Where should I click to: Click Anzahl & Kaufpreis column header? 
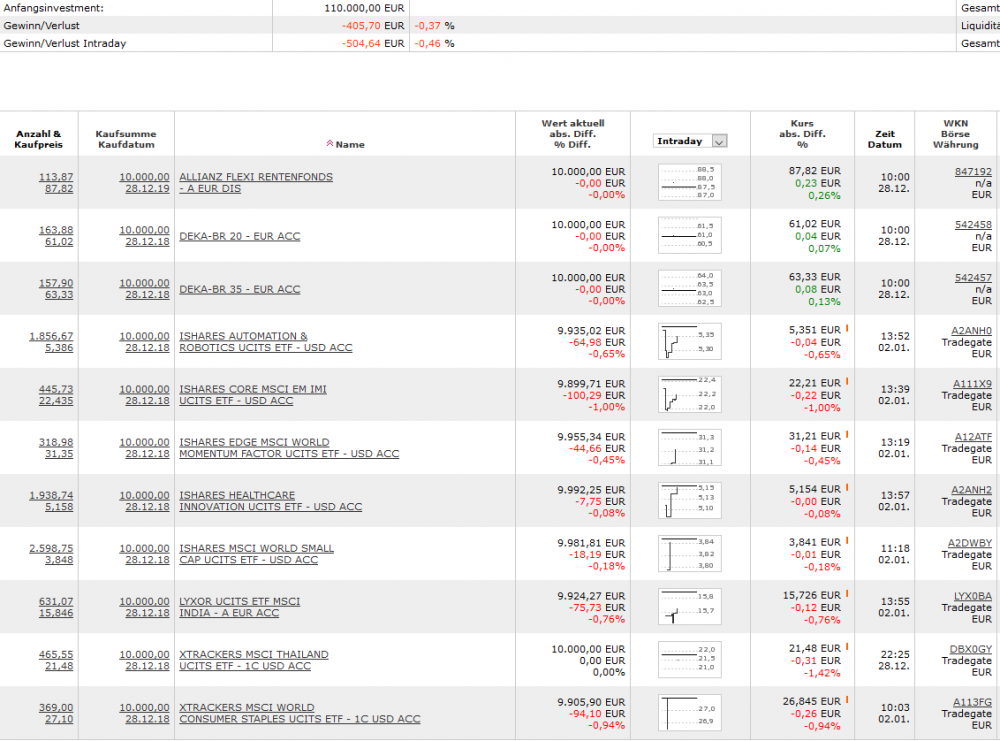click(x=39, y=139)
